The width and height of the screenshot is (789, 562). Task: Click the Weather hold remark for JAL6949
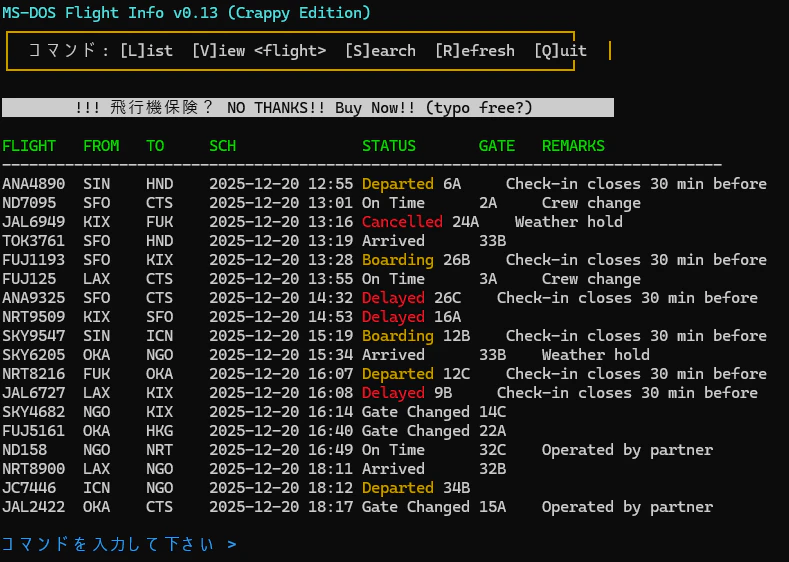(569, 222)
